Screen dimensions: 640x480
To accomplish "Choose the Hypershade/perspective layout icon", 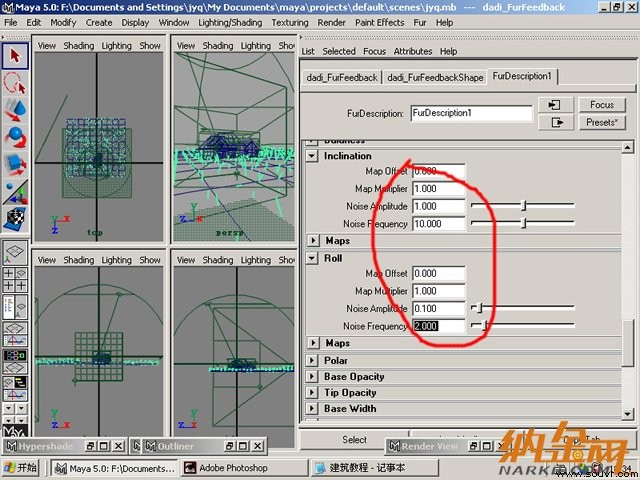I will (x=15, y=361).
